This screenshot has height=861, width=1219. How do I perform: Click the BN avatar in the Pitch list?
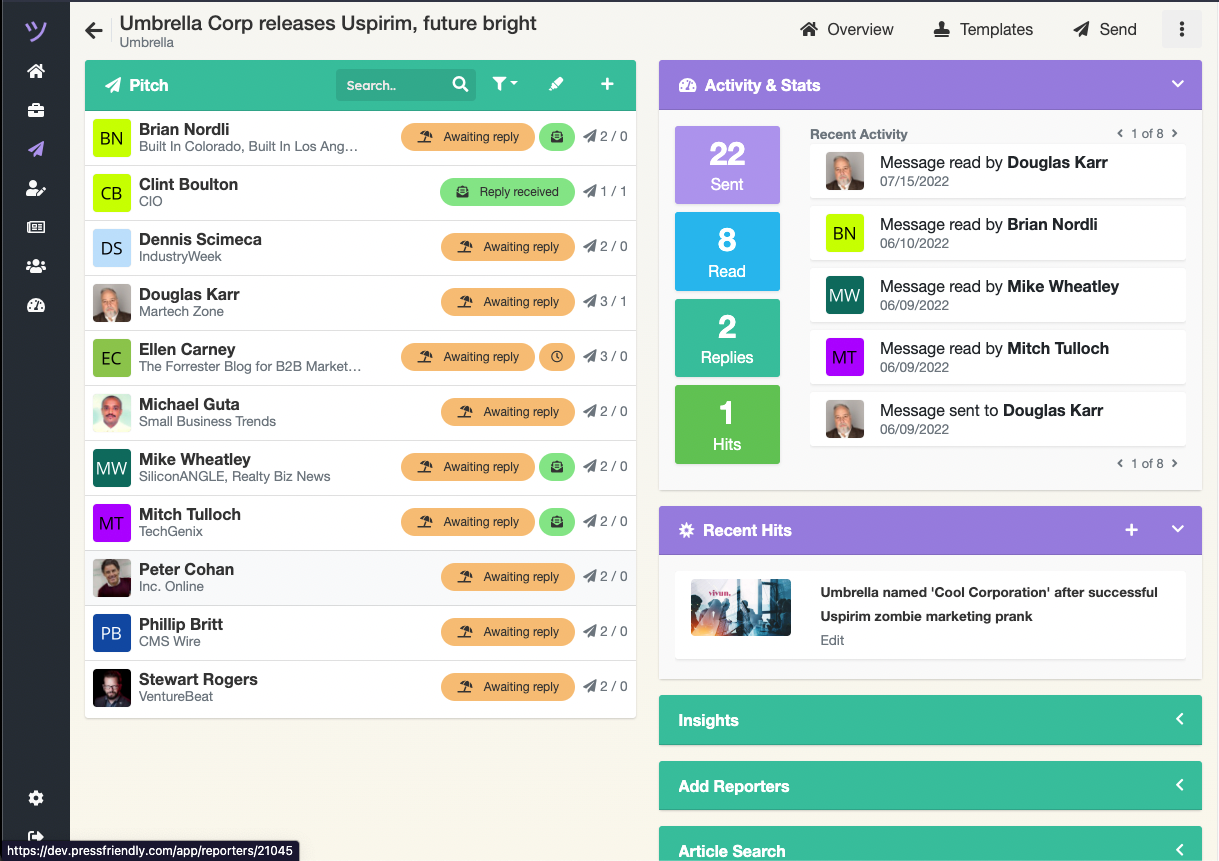point(112,138)
